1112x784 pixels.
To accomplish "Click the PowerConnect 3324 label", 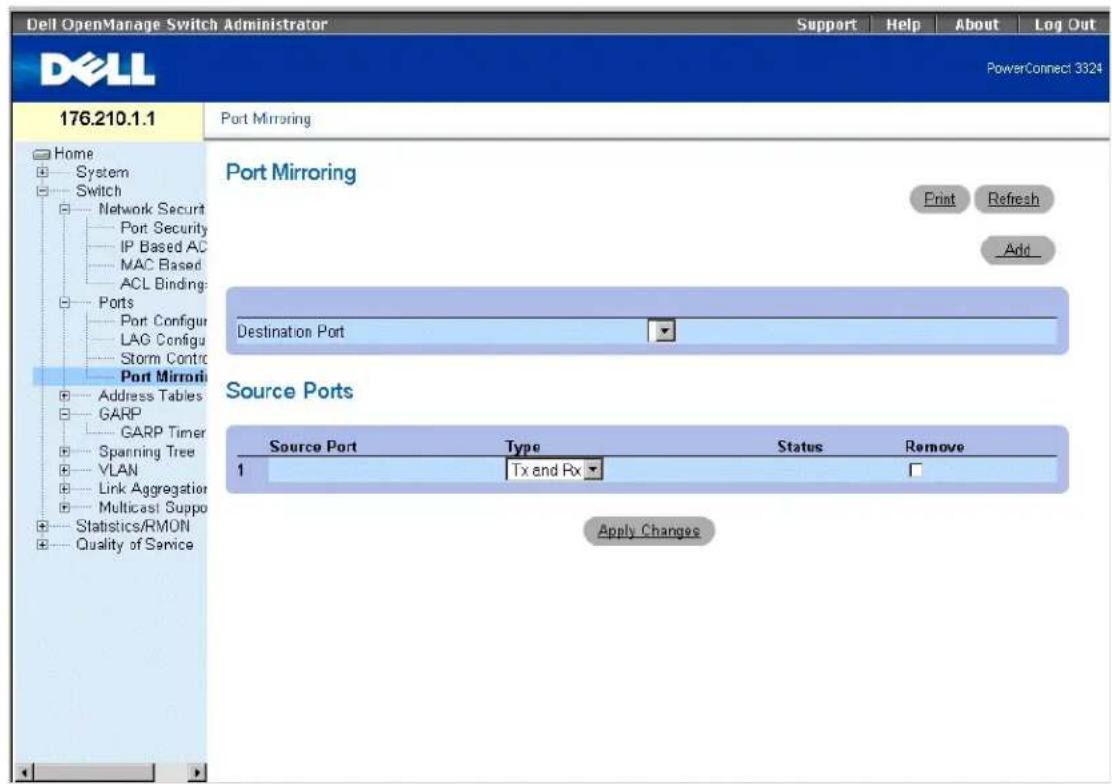I will [1045, 69].
